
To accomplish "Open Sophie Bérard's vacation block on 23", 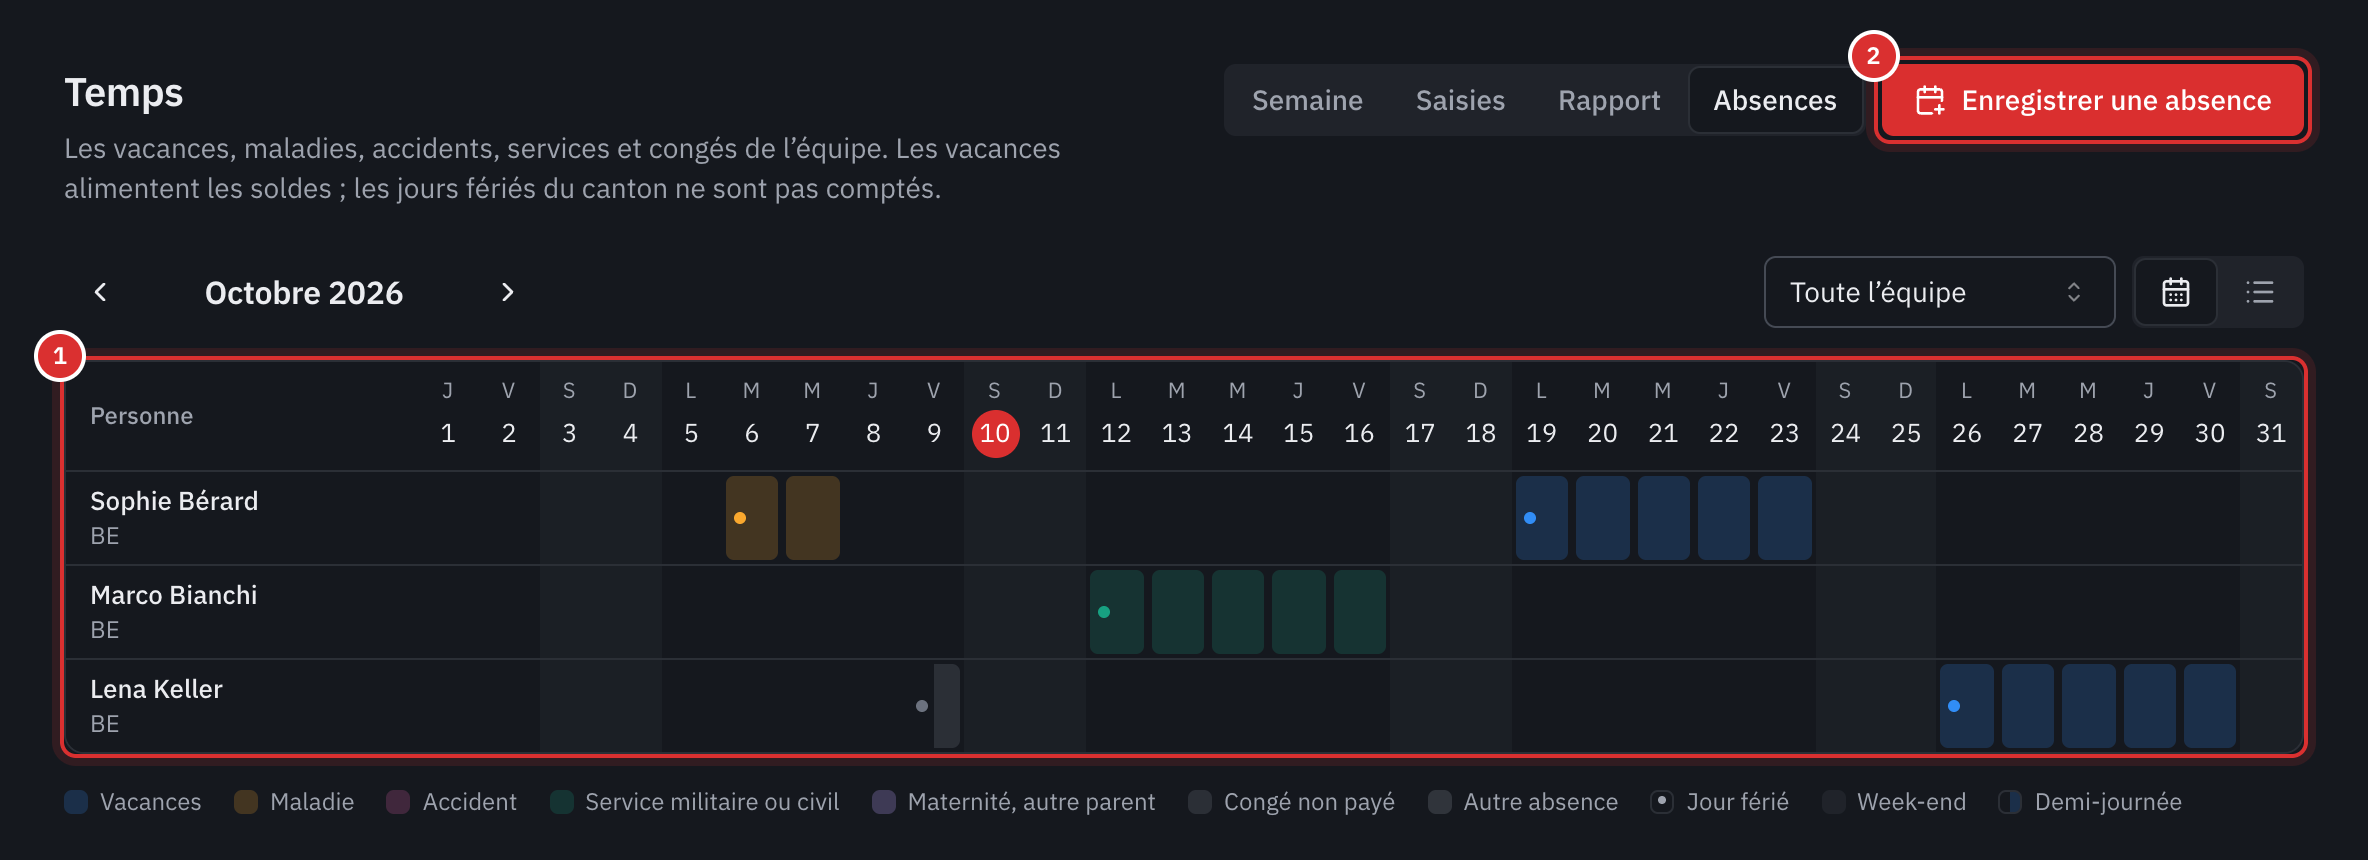I will click(x=1785, y=518).
